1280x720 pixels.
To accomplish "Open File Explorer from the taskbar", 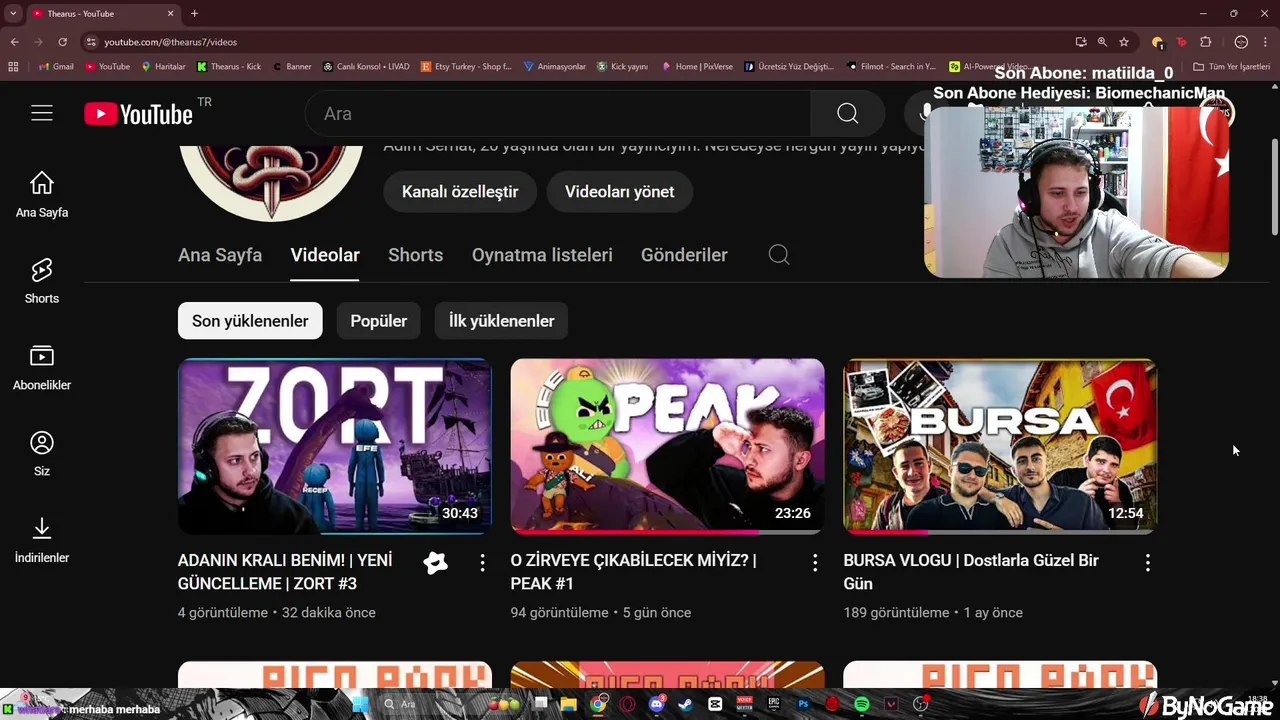I will (x=569, y=704).
